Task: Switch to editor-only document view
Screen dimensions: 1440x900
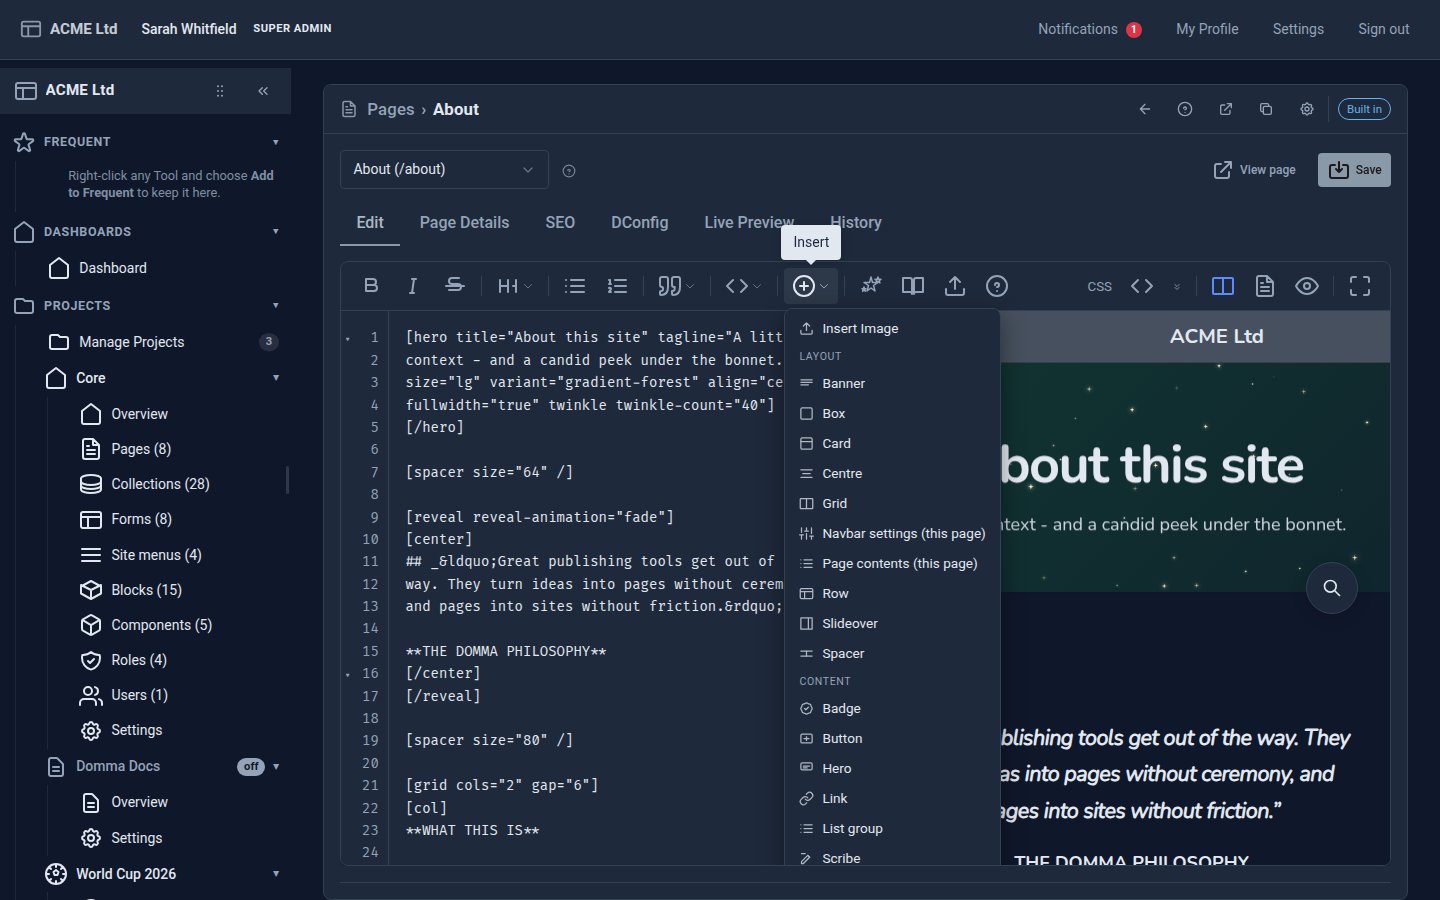Action: click(1265, 286)
